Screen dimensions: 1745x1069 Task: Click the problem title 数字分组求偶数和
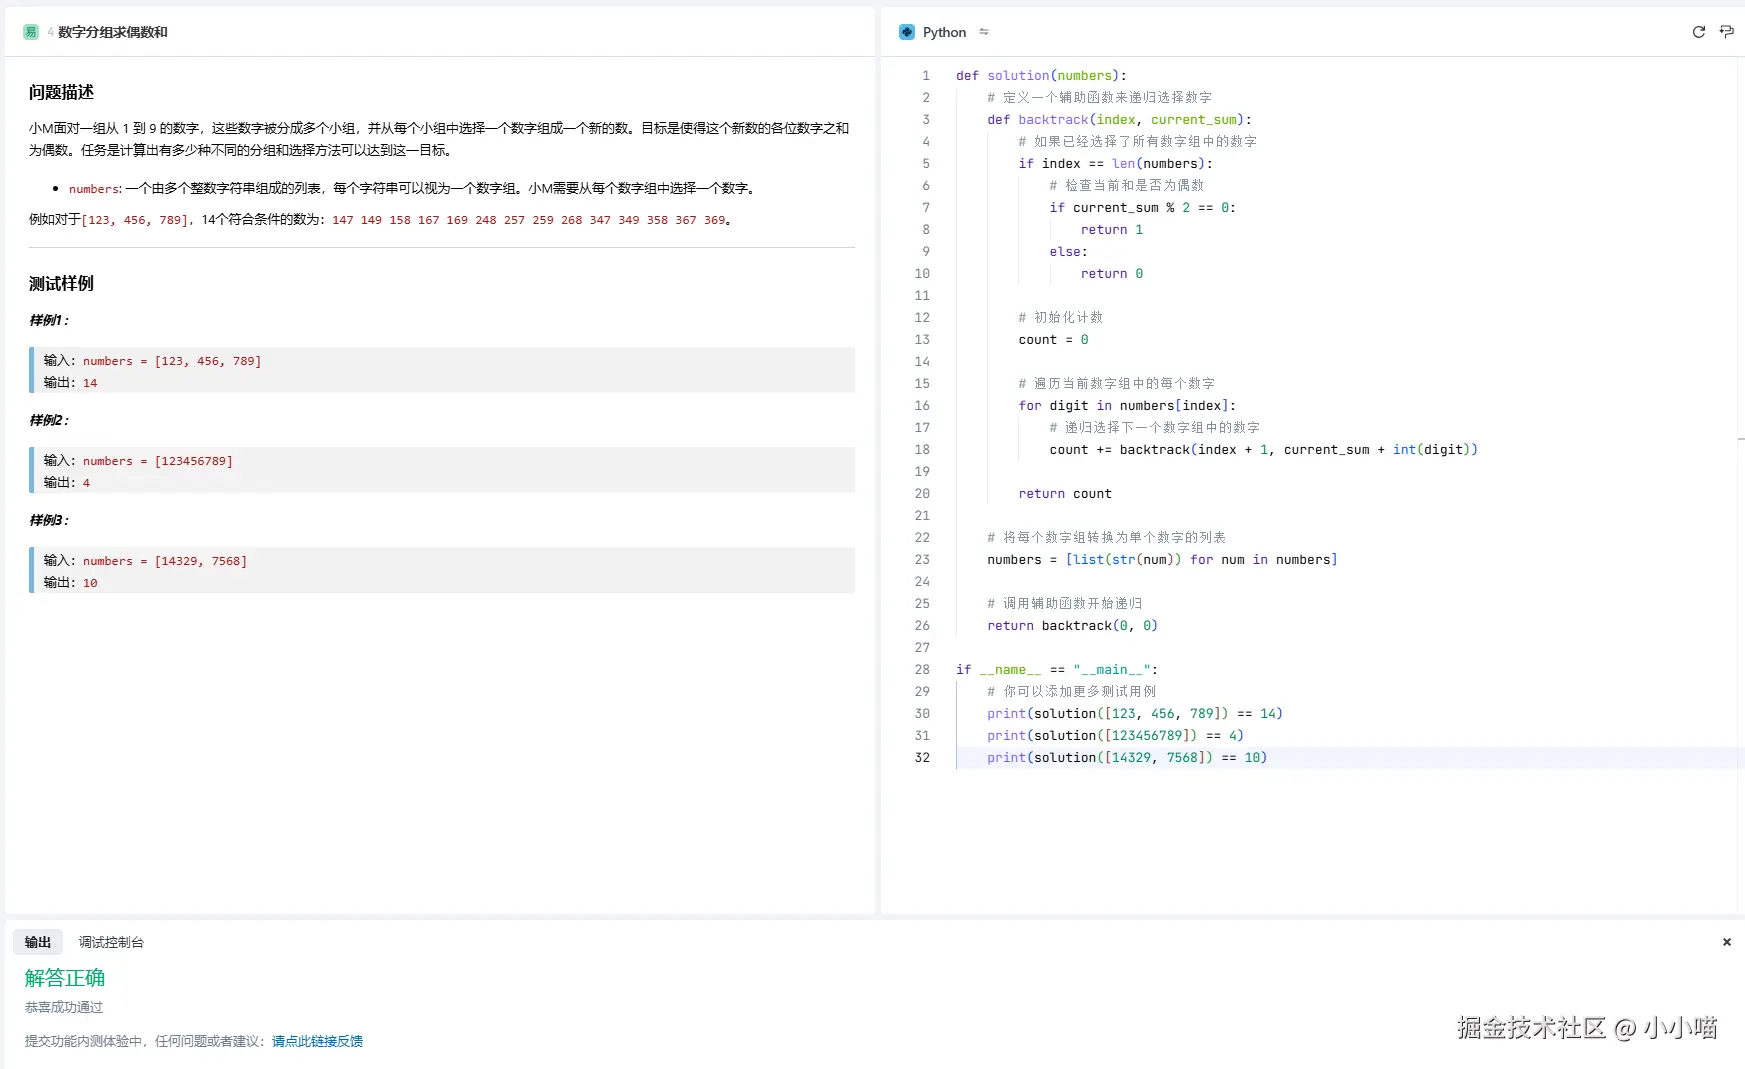113,32
